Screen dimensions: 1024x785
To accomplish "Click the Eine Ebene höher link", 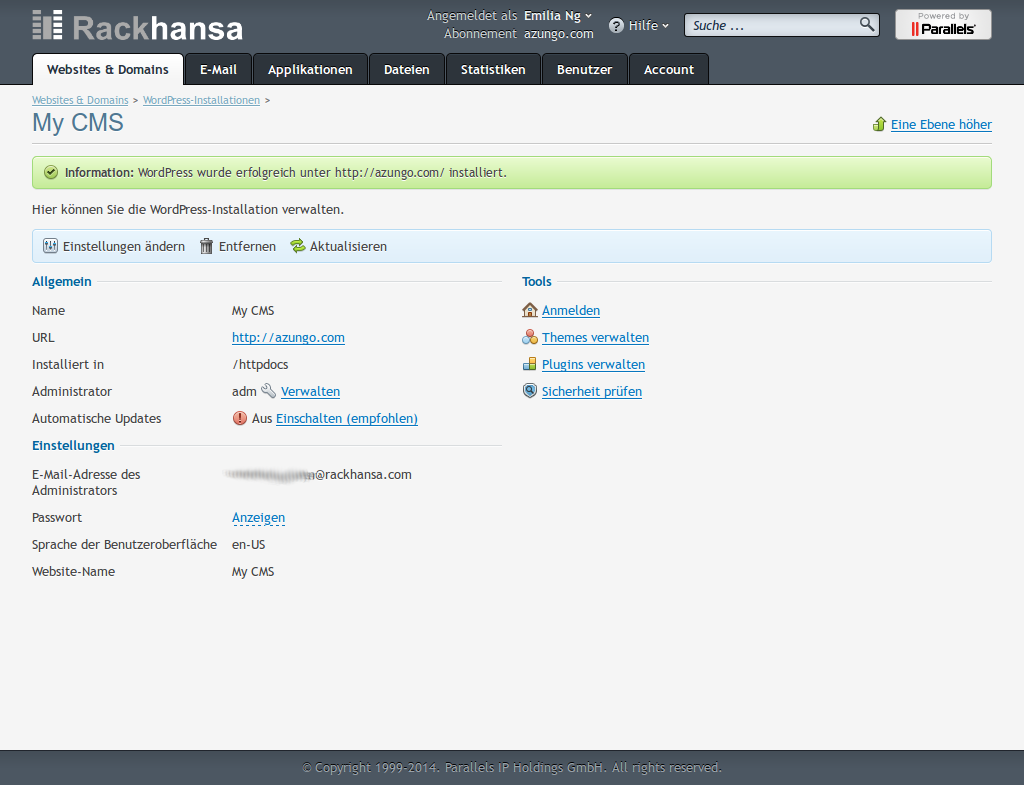I will tap(941, 124).
